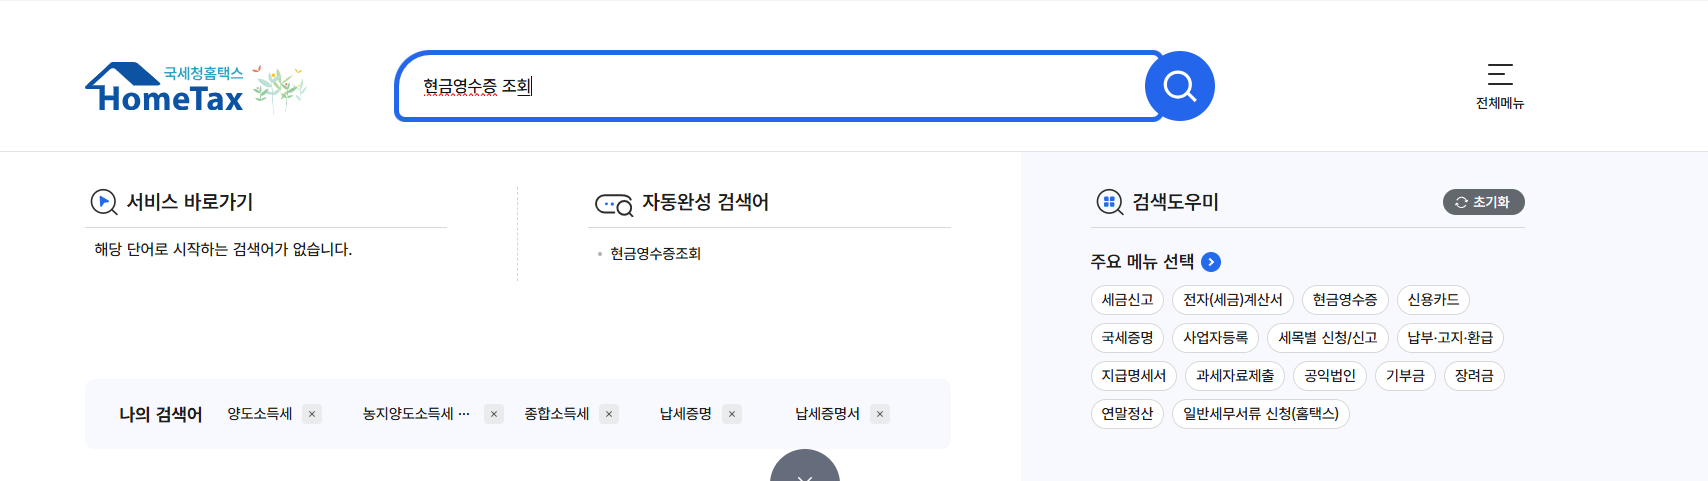The width and height of the screenshot is (1708, 481).
Task: Click recent search 납세증명
Action: pos(686,414)
